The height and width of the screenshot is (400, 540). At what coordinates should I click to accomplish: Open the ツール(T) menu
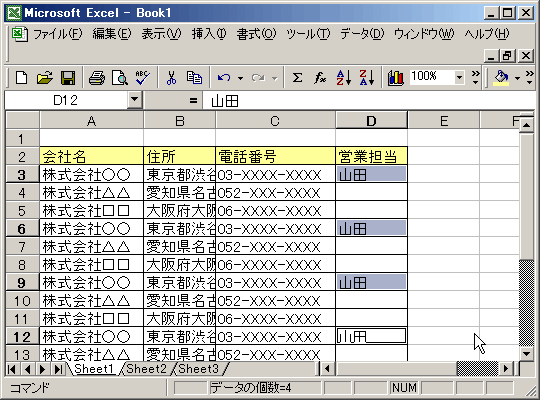pos(308,34)
